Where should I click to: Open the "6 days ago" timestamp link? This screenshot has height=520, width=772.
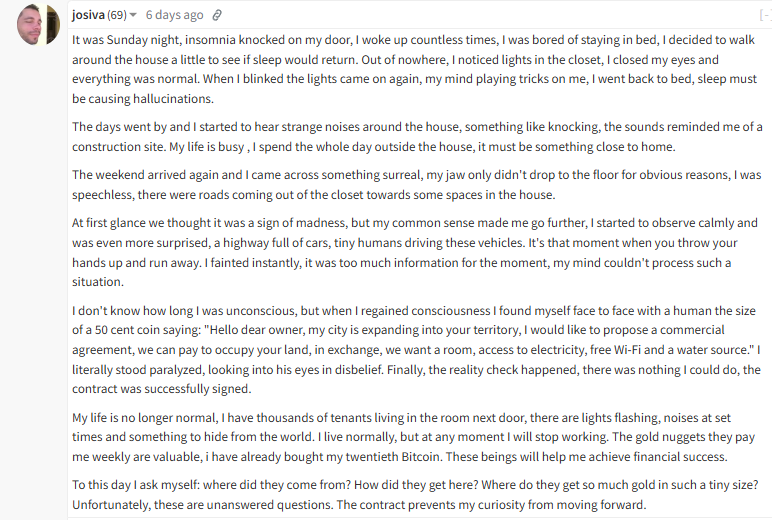(174, 15)
